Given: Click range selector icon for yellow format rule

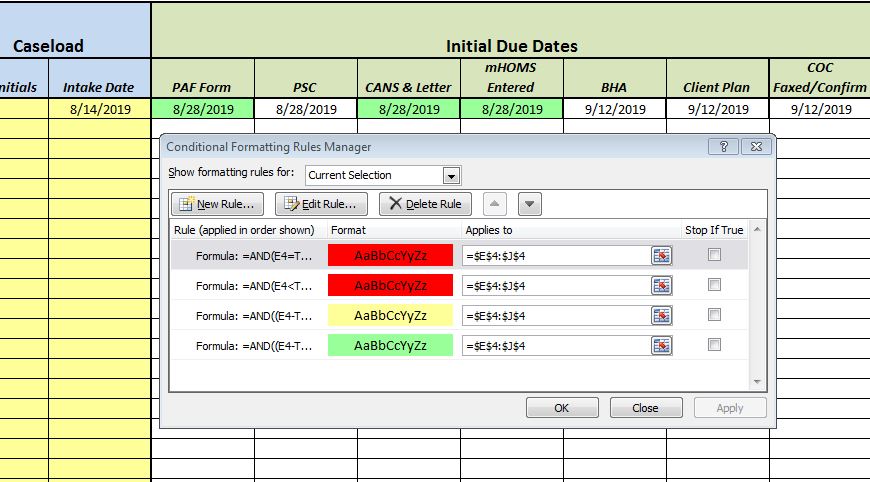Looking at the screenshot, I should (661, 316).
